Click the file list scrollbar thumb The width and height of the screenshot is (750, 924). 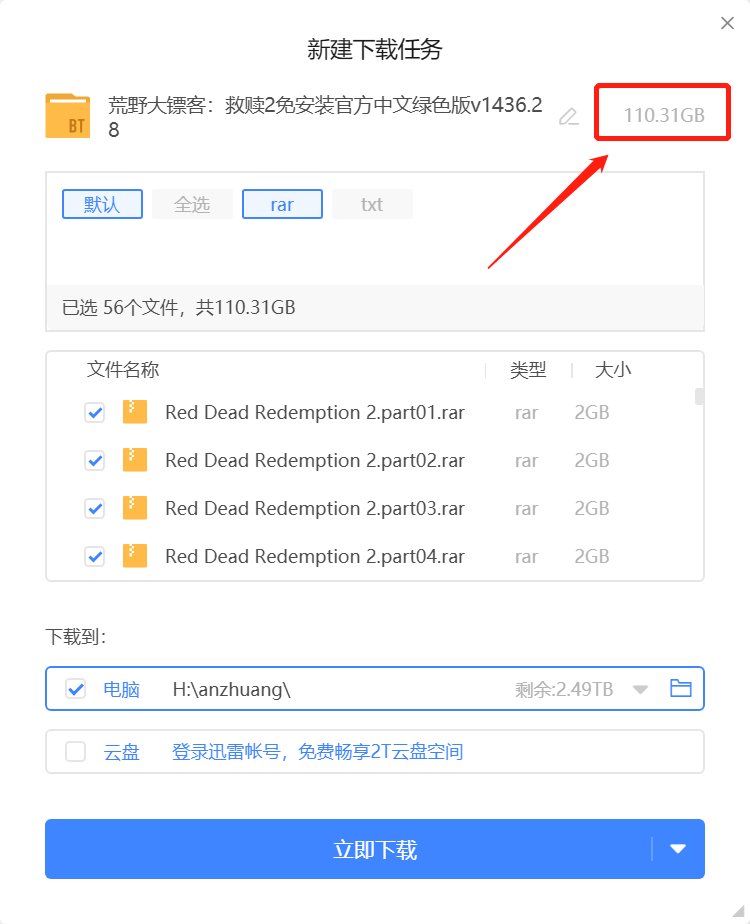(699, 397)
